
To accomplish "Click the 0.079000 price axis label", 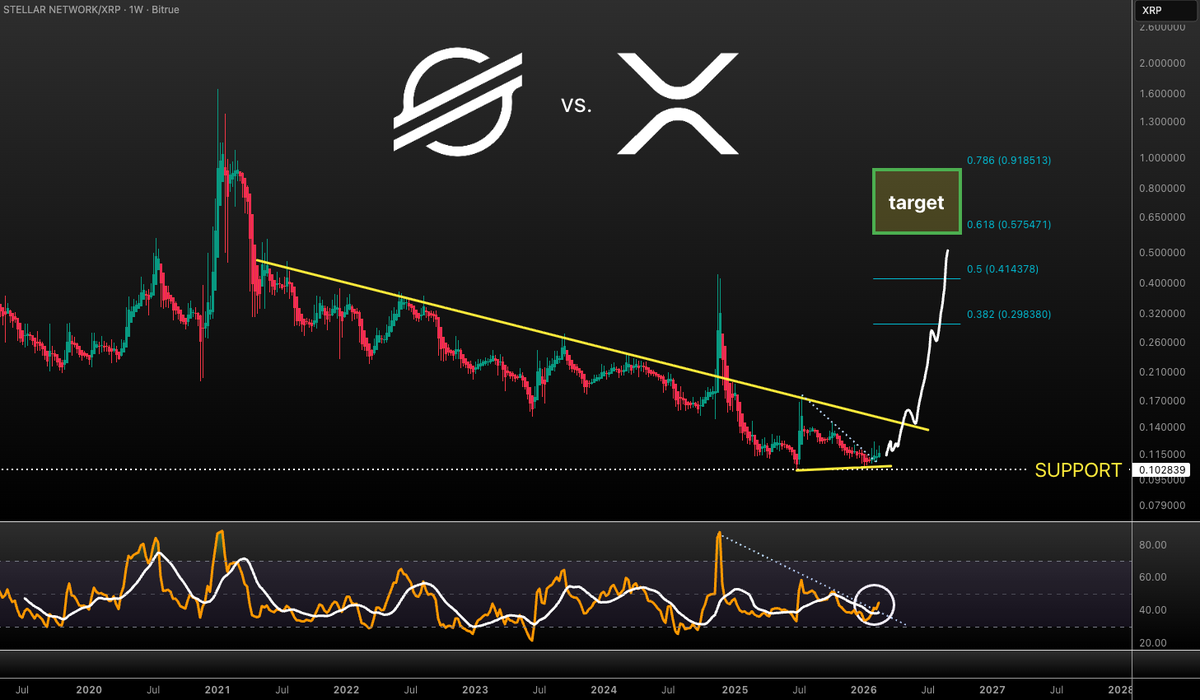I will (1162, 507).
